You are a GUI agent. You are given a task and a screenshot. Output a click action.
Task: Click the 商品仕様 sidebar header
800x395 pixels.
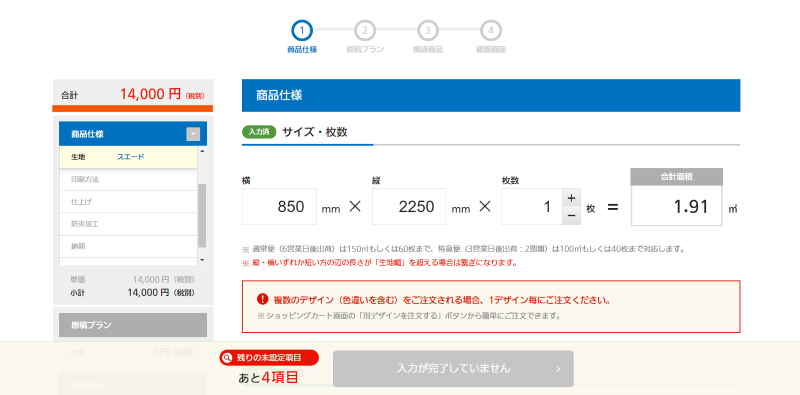(133, 134)
